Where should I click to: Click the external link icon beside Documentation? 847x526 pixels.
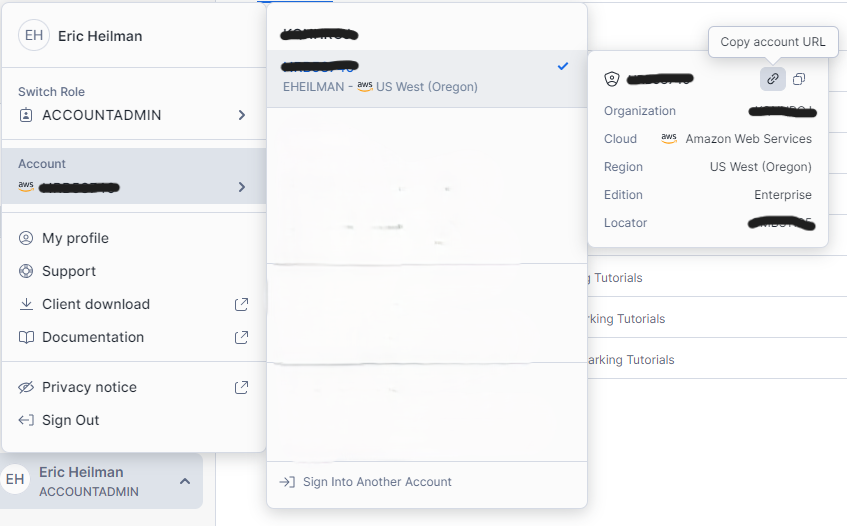(x=241, y=337)
